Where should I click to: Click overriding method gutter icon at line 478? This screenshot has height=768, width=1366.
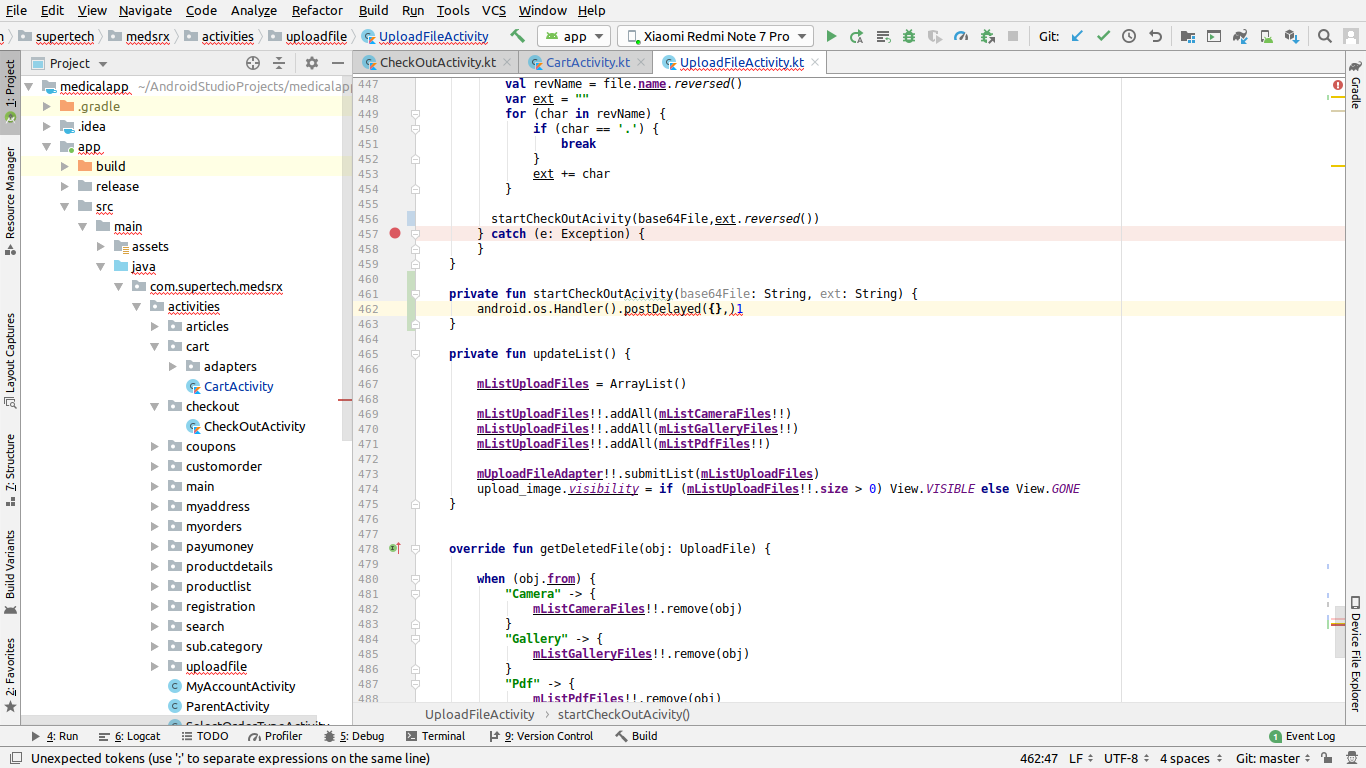394,548
